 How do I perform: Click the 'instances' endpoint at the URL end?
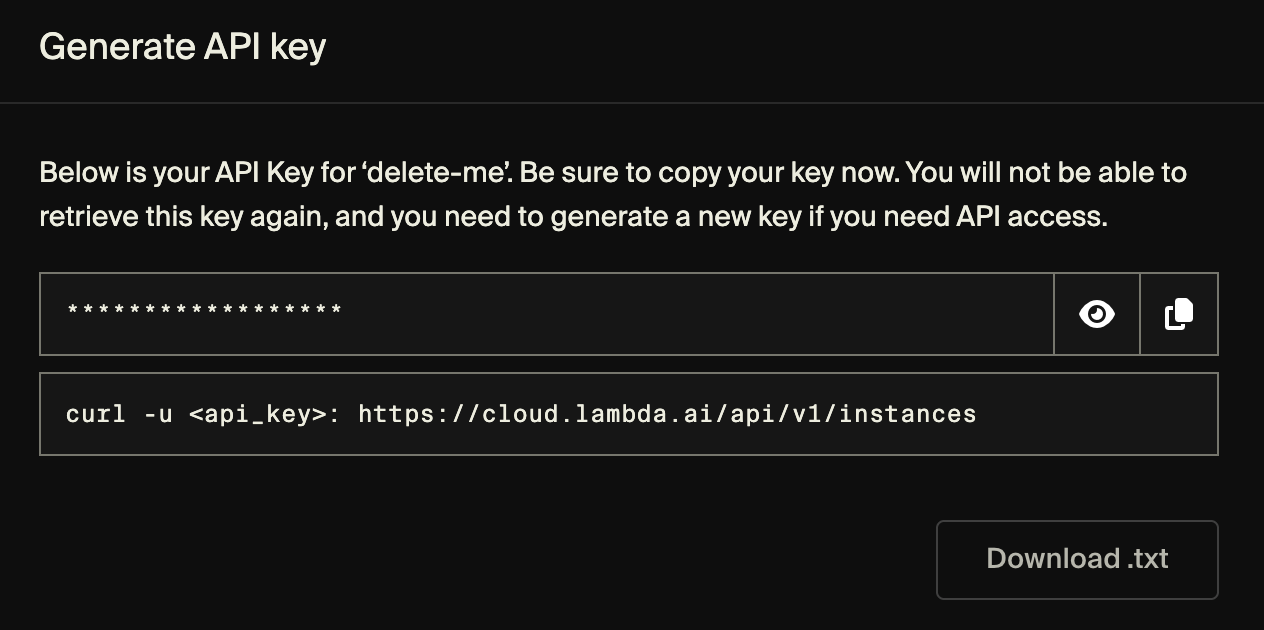907,414
